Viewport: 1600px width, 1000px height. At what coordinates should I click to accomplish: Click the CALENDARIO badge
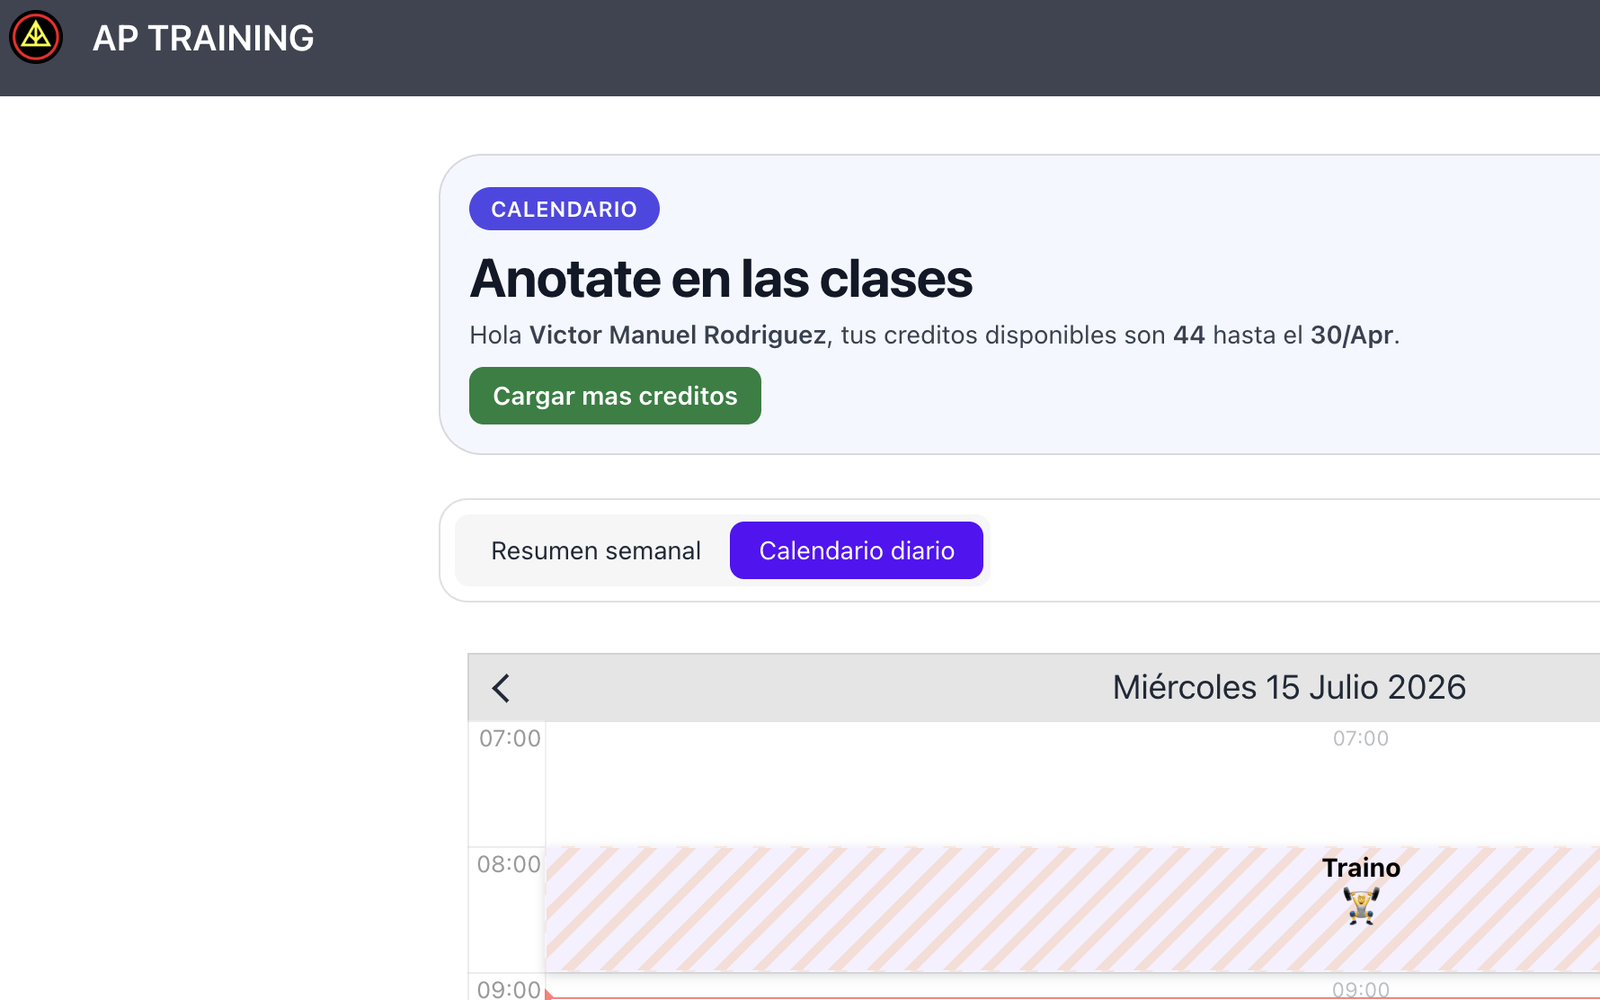(564, 209)
